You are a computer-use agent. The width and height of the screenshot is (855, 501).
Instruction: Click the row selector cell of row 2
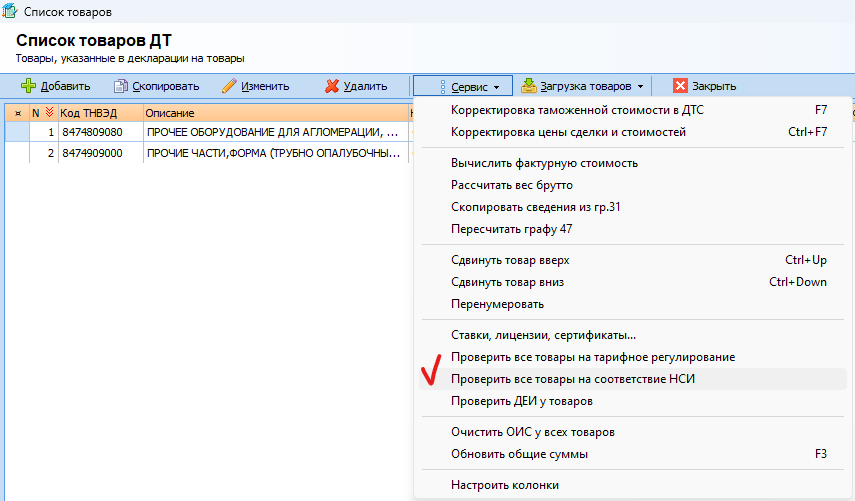click(17, 153)
